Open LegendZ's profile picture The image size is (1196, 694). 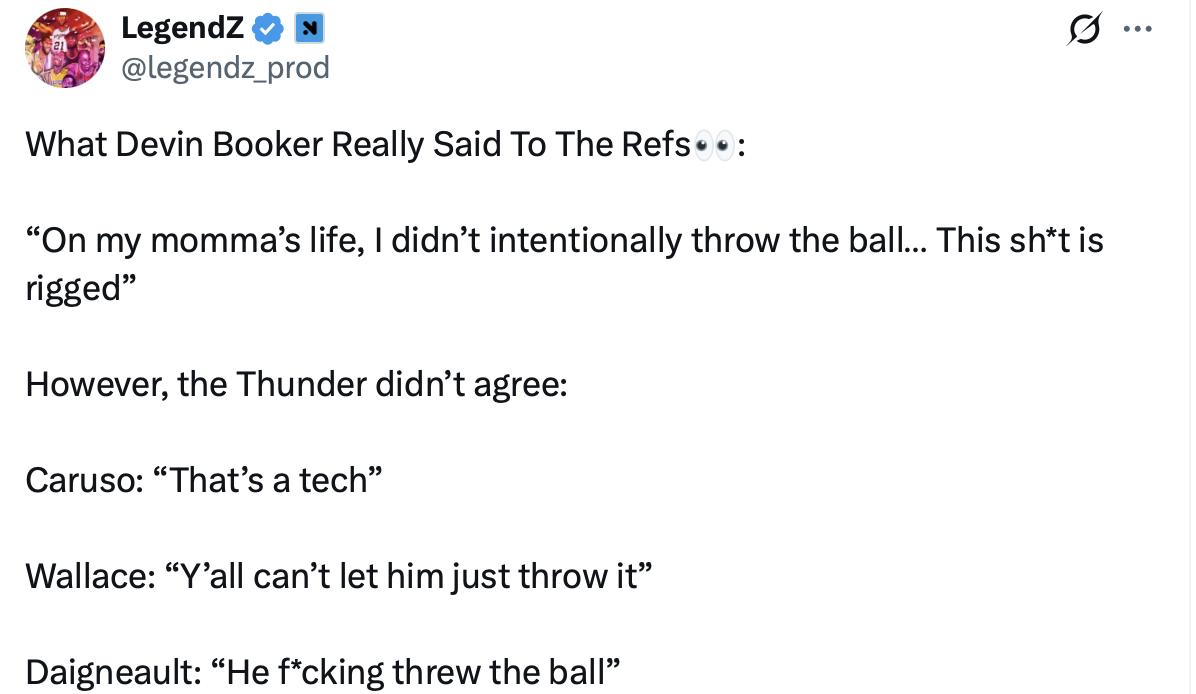pyautogui.click(x=63, y=48)
